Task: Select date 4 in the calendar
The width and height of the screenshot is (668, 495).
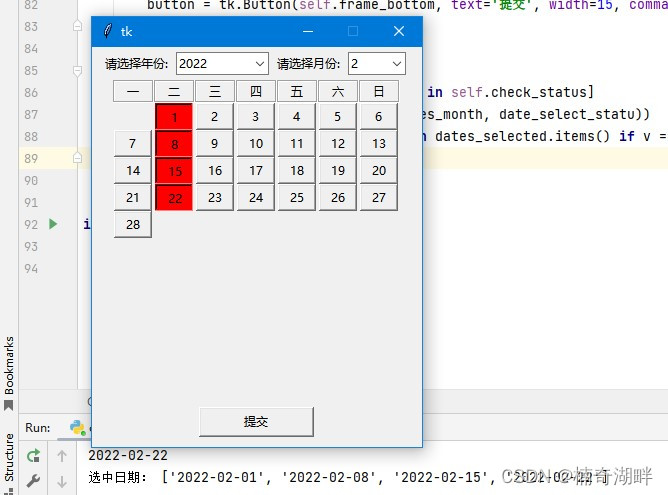Action: 297,117
